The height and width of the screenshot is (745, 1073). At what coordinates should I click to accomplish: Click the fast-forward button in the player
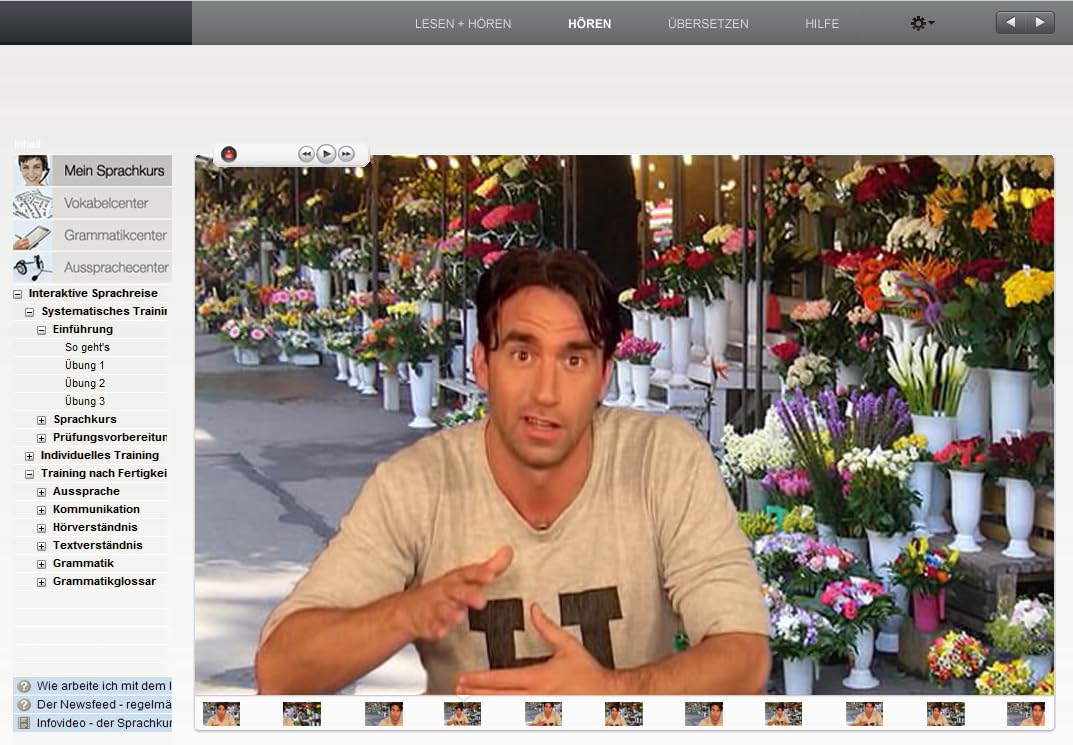tap(347, 155)
